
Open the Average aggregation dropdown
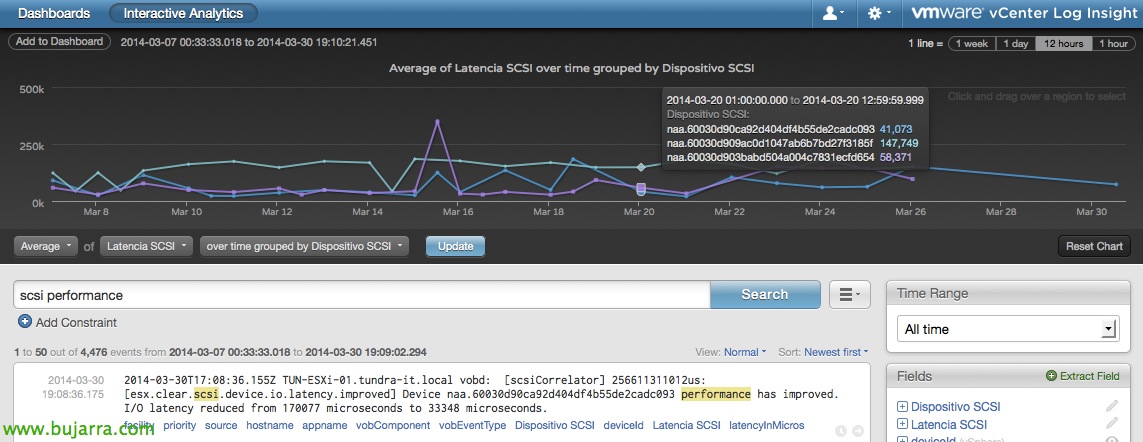[45, 247]
